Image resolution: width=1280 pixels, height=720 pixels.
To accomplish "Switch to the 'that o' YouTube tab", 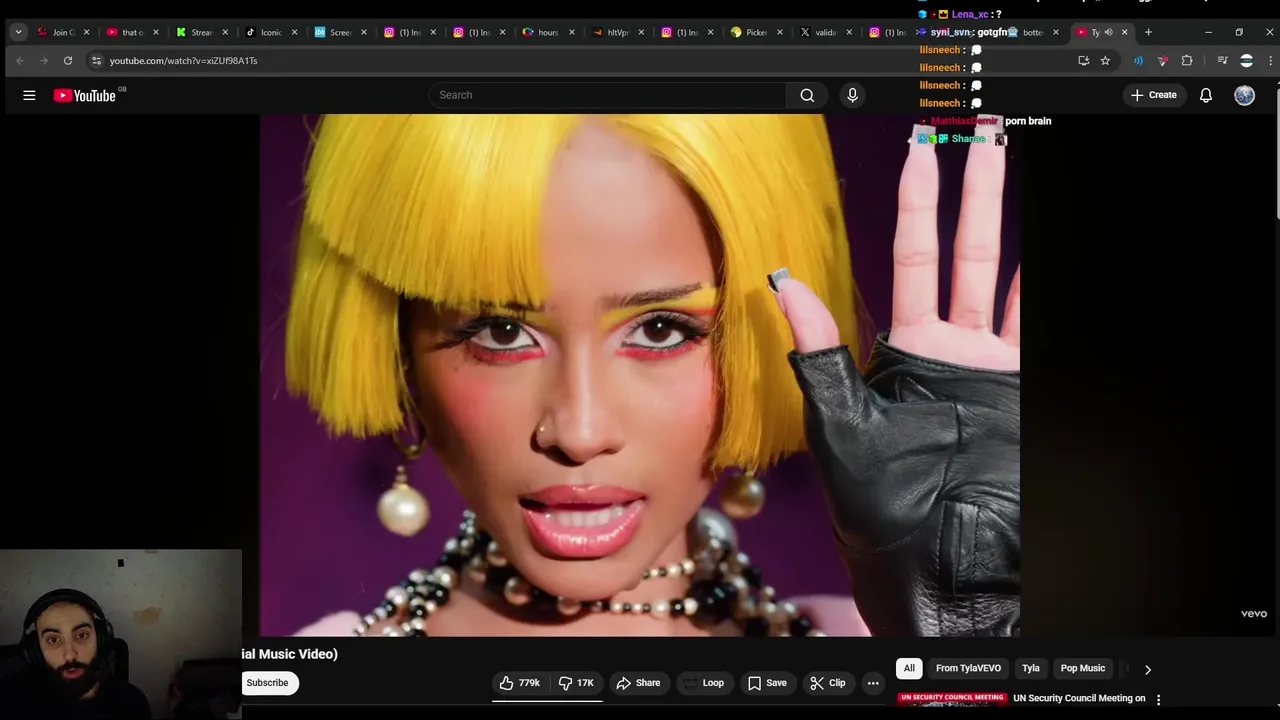I will click(x=132, y=32).
